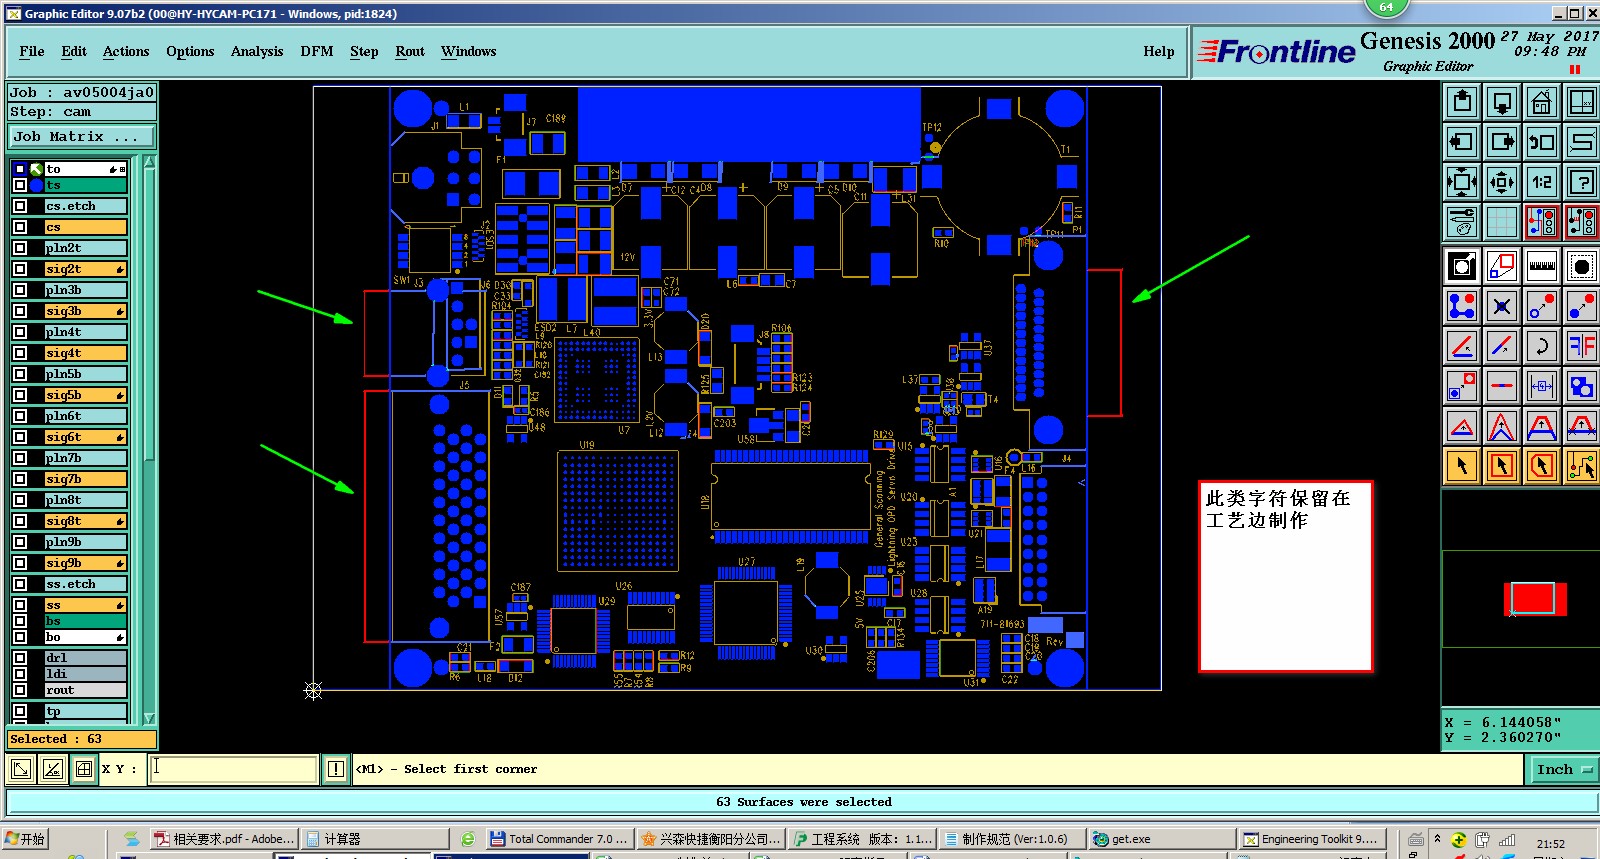Click the Home view icon

(x=1541, y=102)
